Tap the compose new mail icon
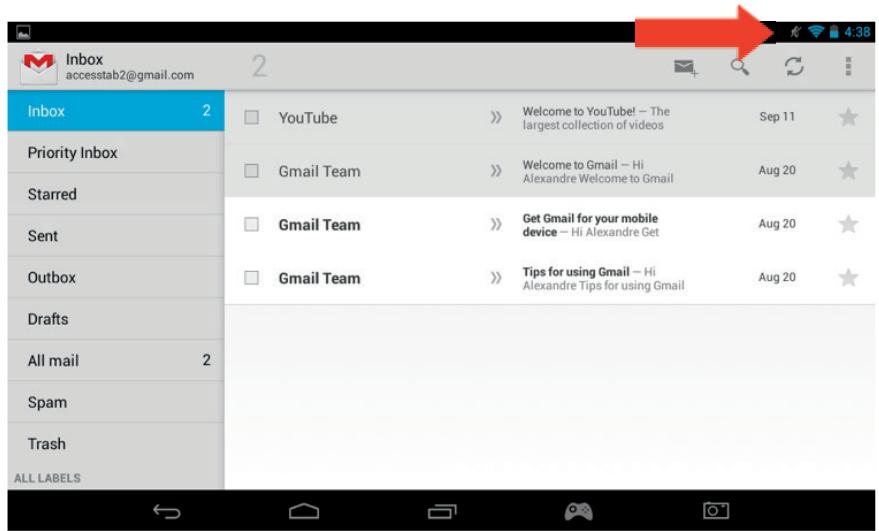879x531 pixels. [686, 67]
